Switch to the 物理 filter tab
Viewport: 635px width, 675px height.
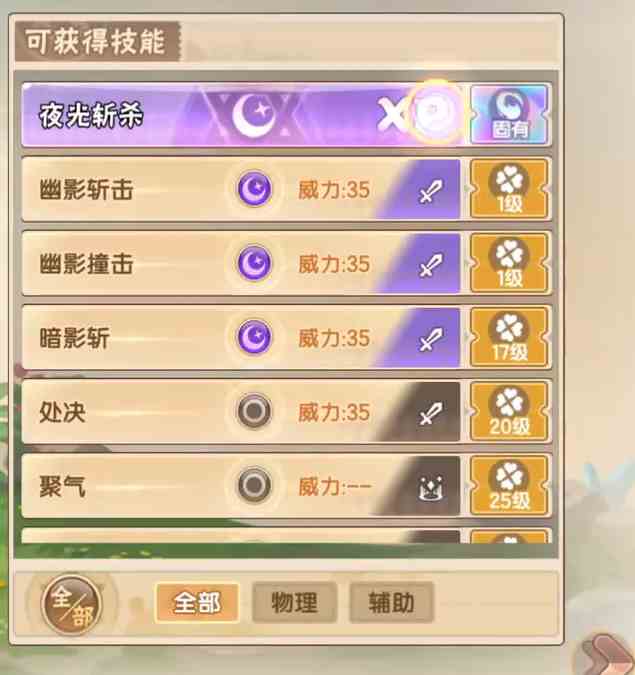(294, 603)
